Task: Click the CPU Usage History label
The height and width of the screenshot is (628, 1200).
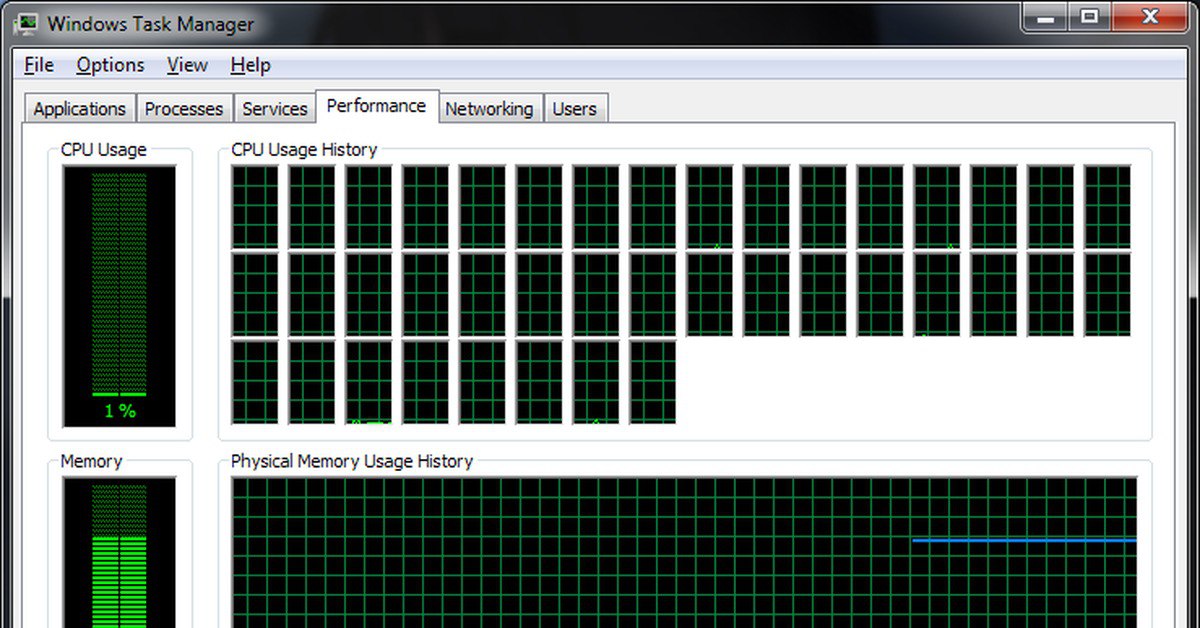Action: pos(304,150)
